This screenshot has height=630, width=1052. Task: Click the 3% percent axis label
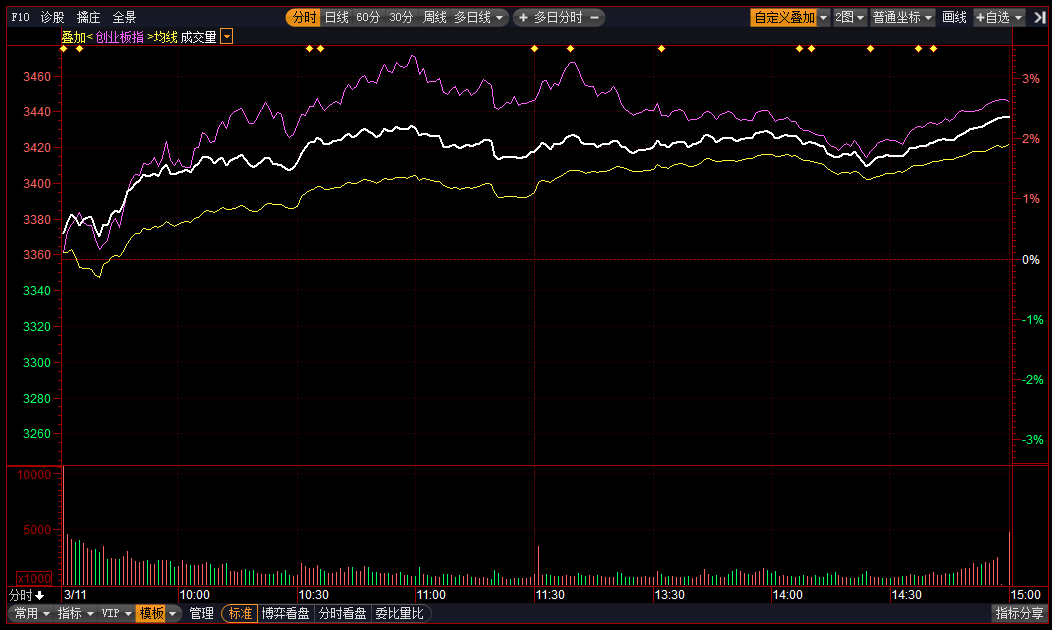[x=1031, y=79]
